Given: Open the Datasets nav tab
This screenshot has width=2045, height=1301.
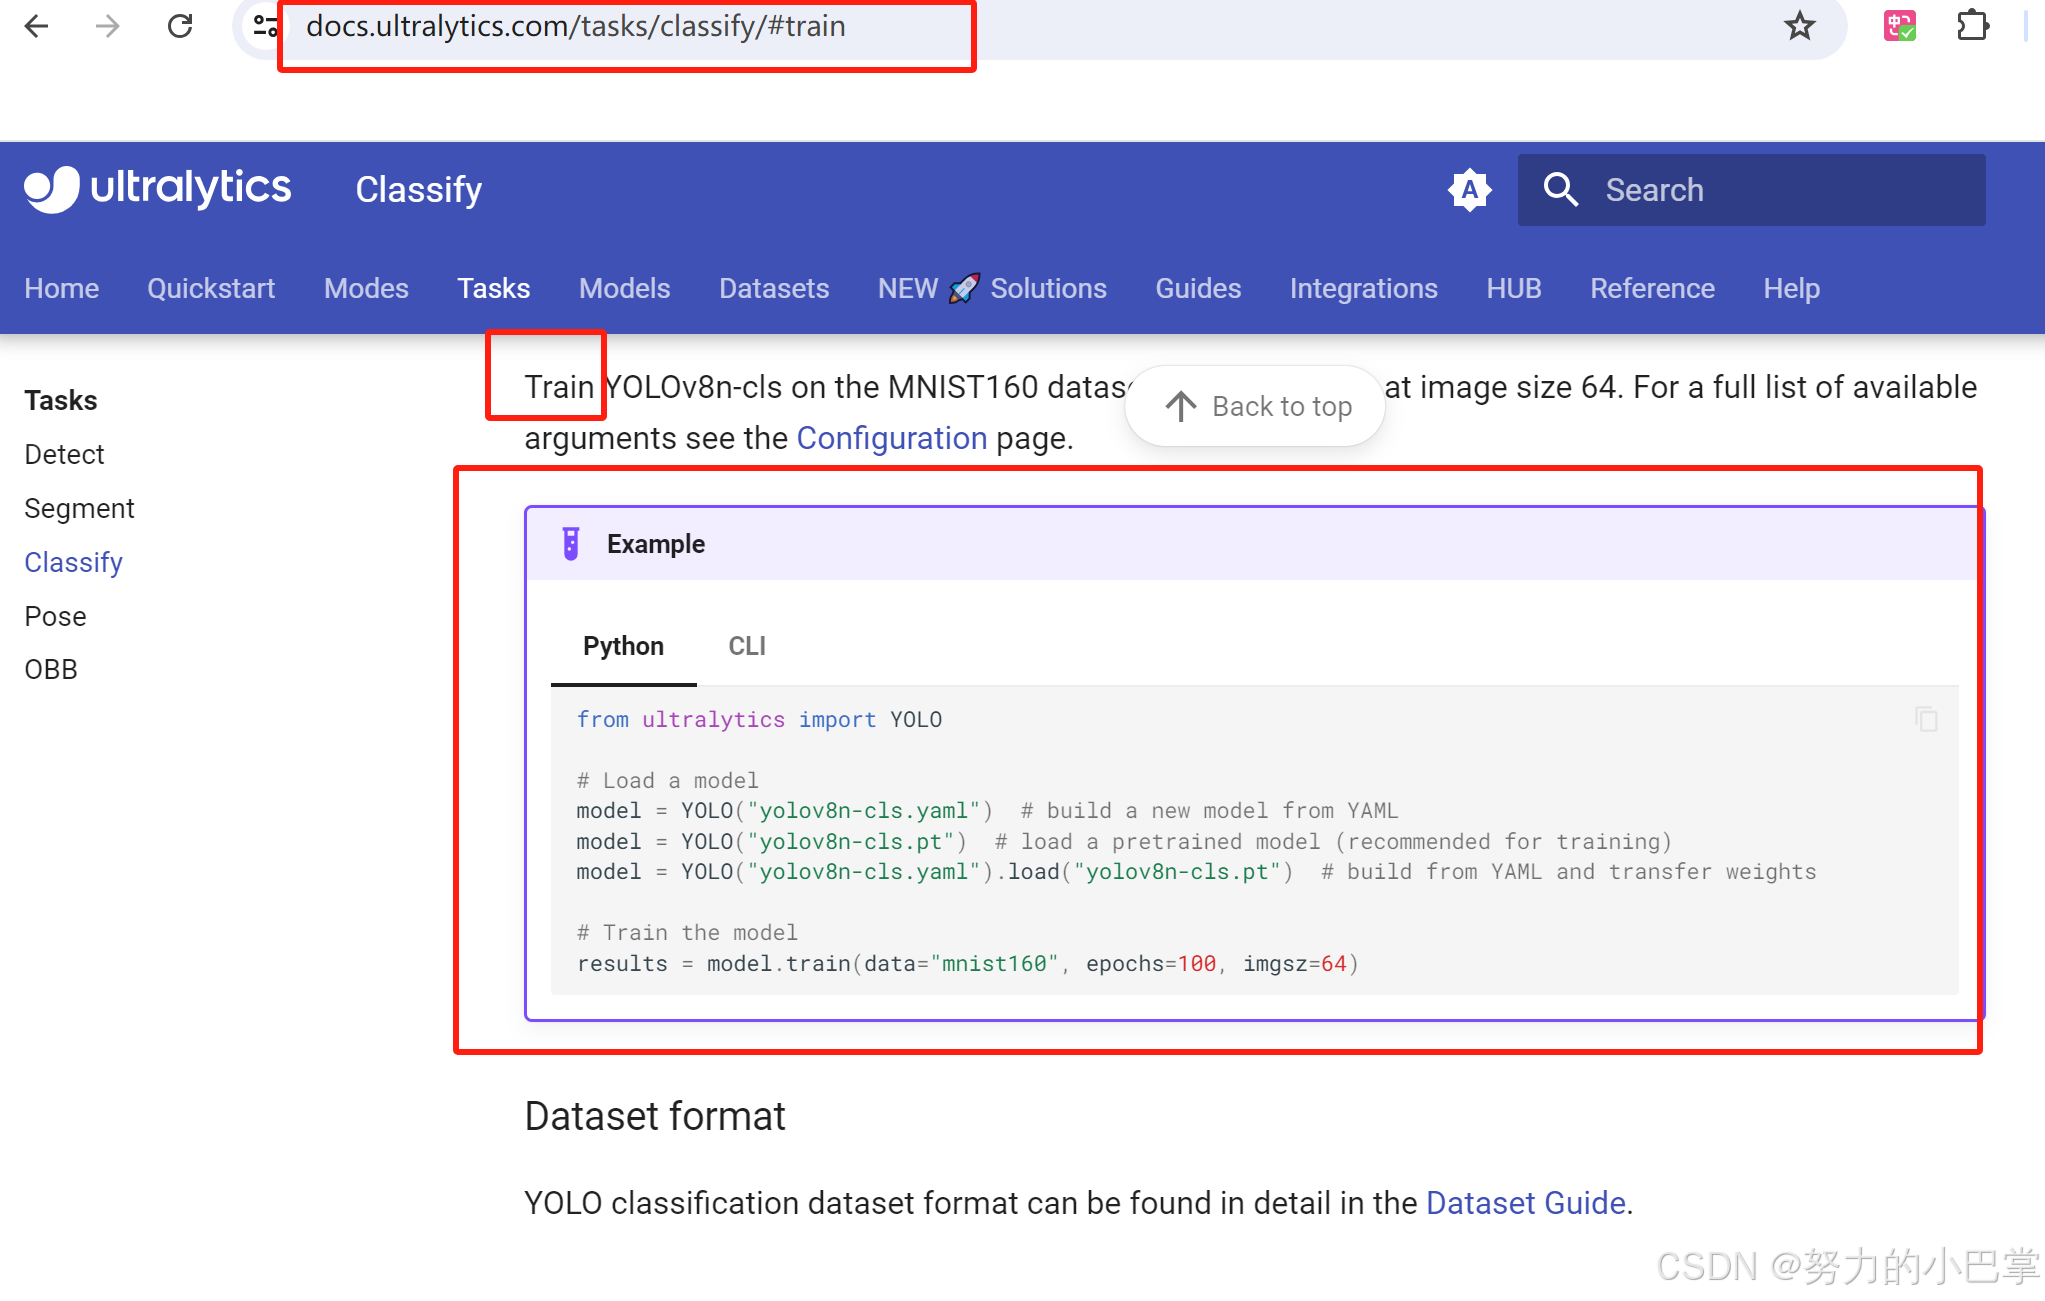Looking at the screenshot, I should pos(774,289).
